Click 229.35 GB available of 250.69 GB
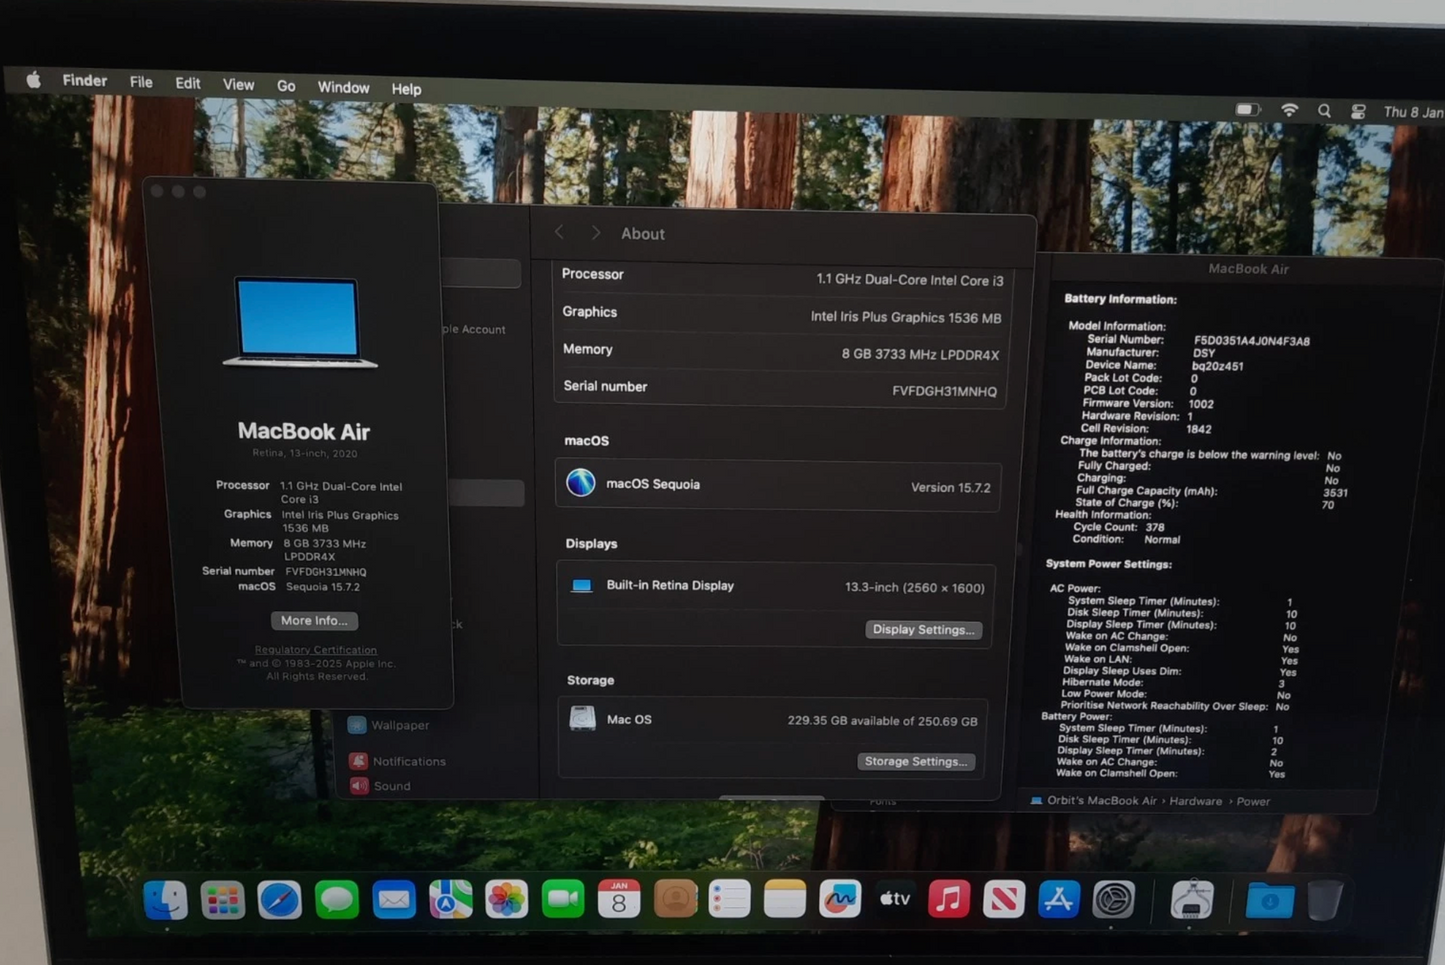This screenshot has height=965, width=1445. pyautogui.click(x=882, y=720)
